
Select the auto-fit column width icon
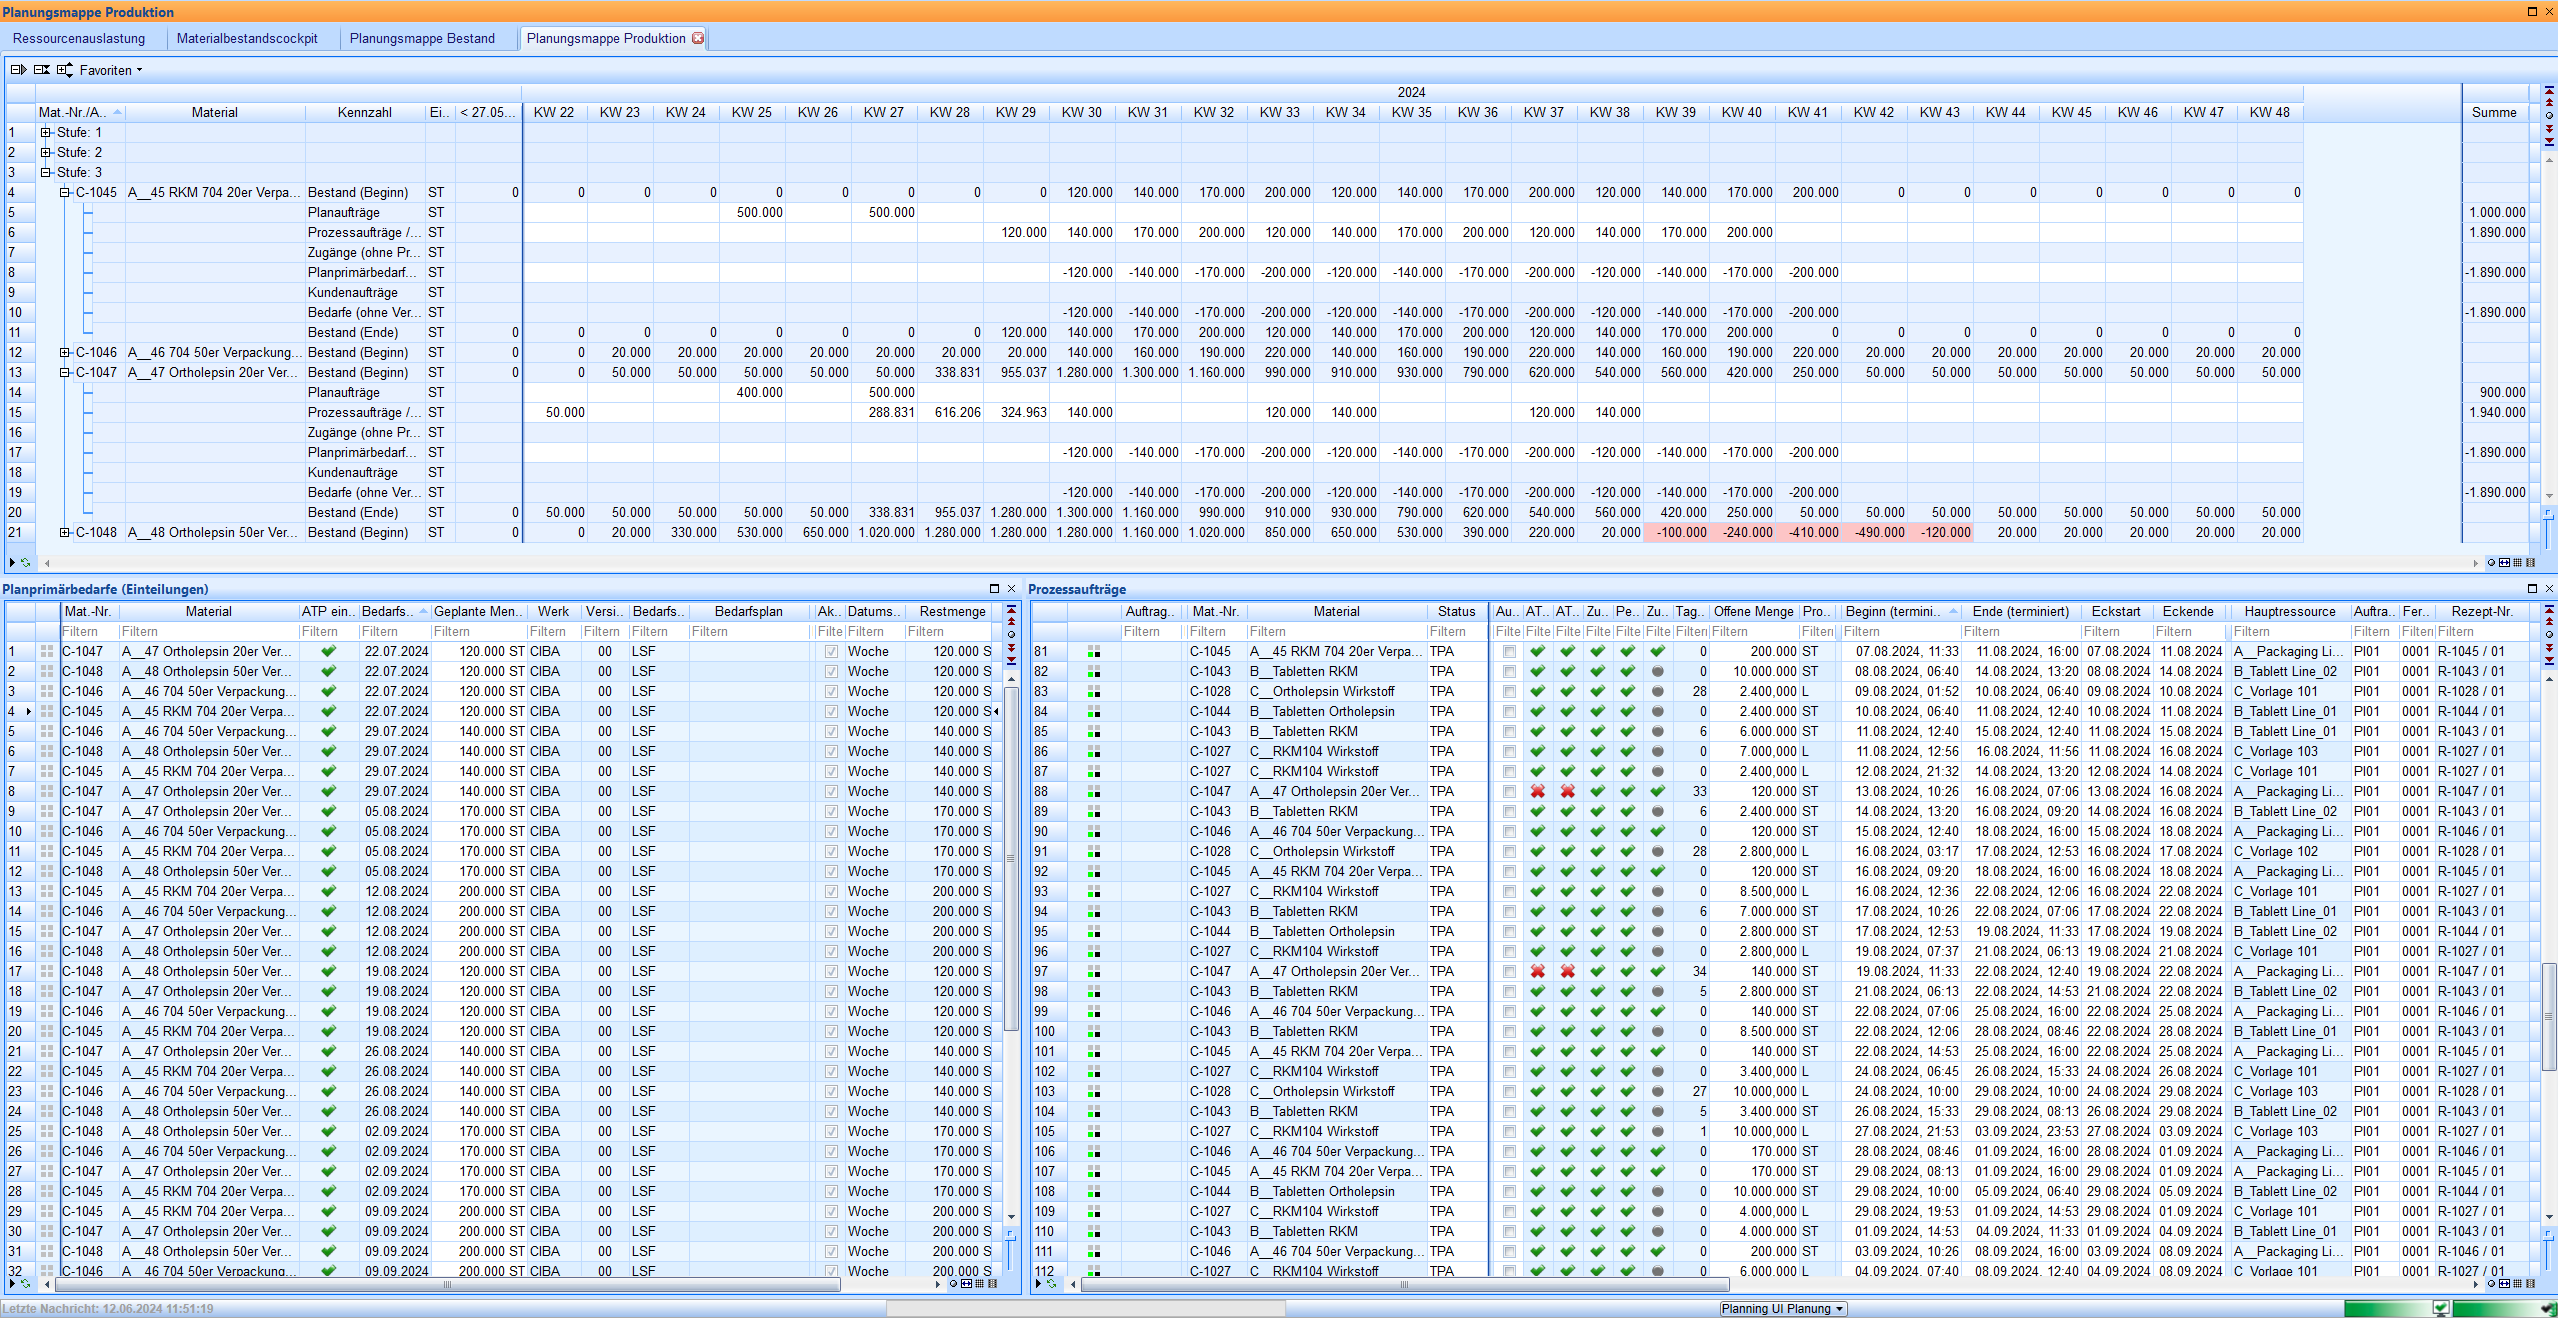click(2505, 563)
